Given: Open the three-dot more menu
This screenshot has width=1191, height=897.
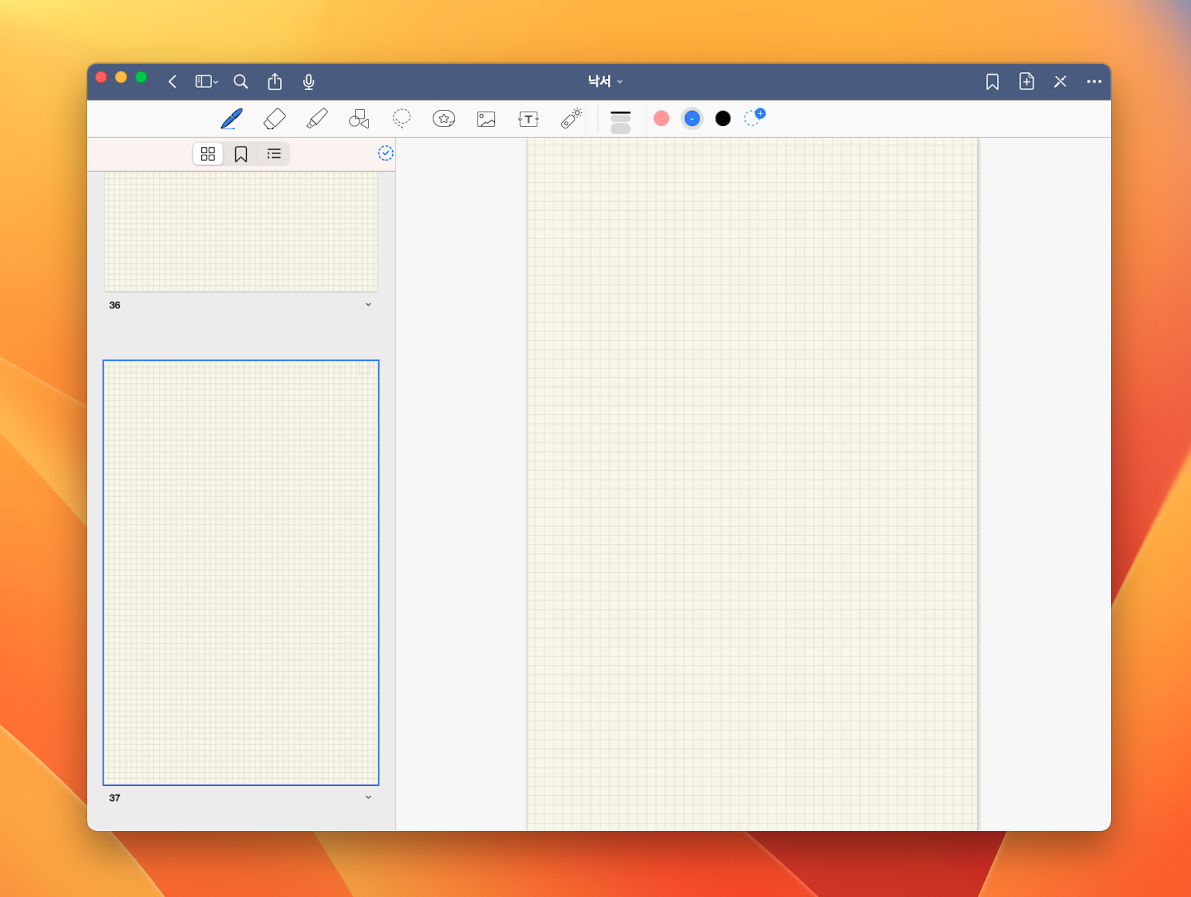Looking at the screenshot, I should pyautogui.click(x=1094, y=81).
